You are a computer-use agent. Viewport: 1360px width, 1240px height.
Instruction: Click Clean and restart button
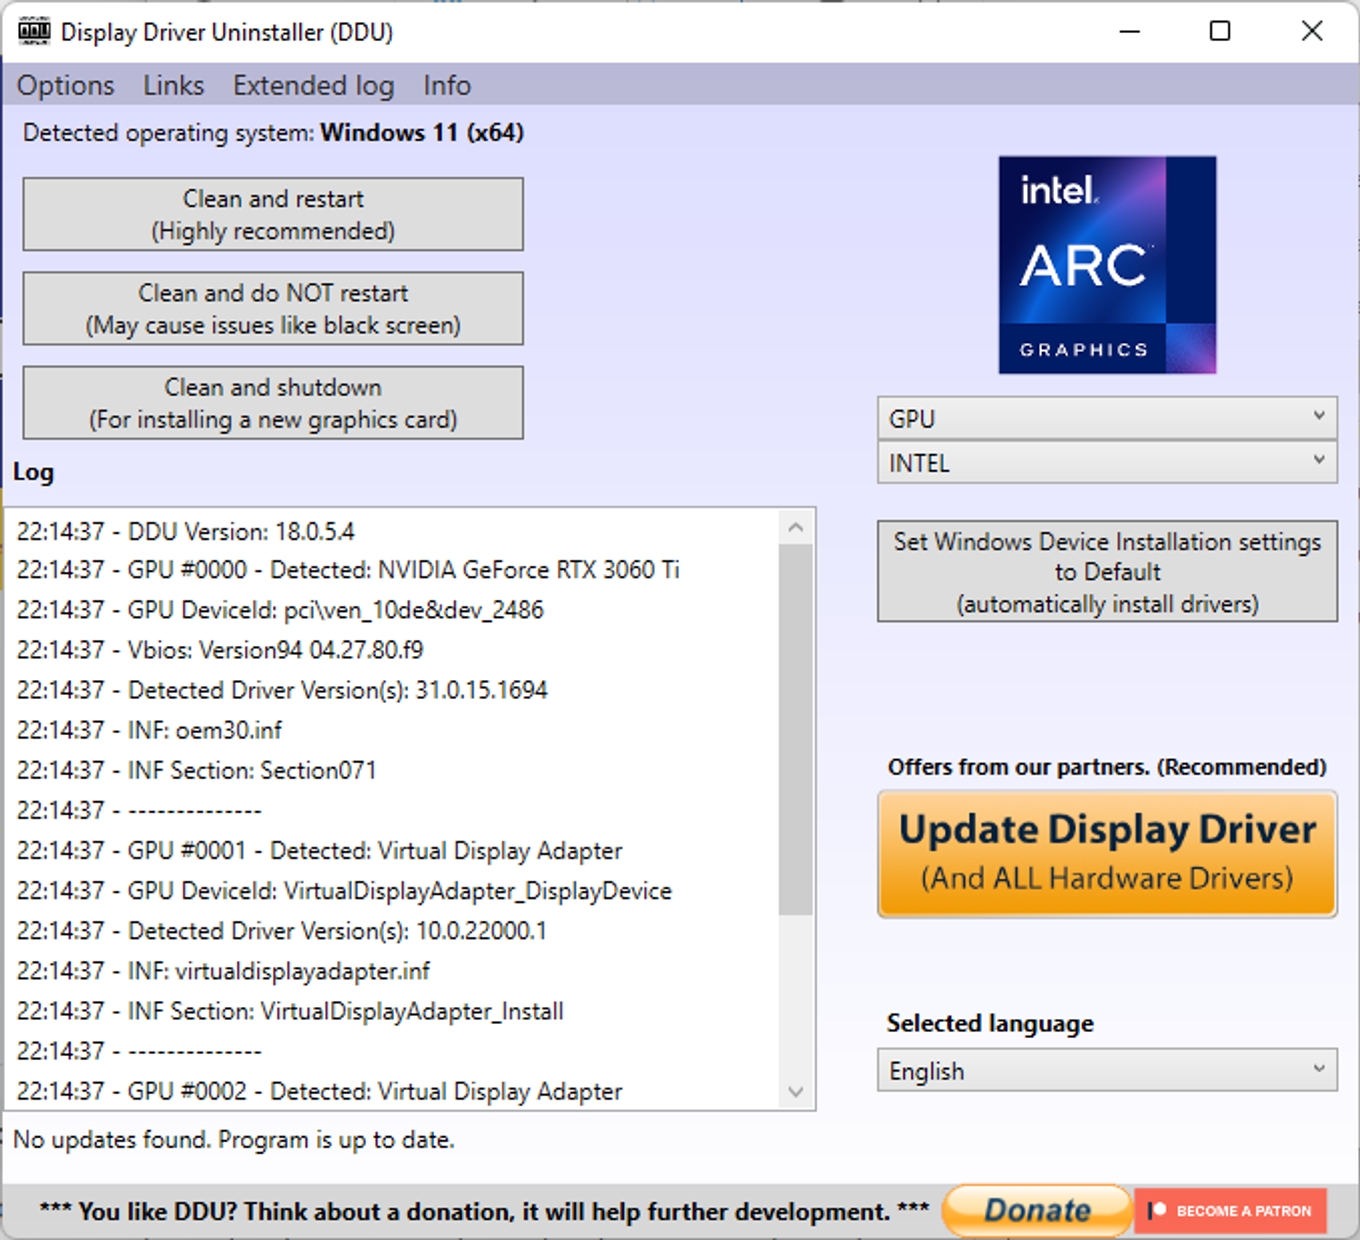[x=273, y=214]
